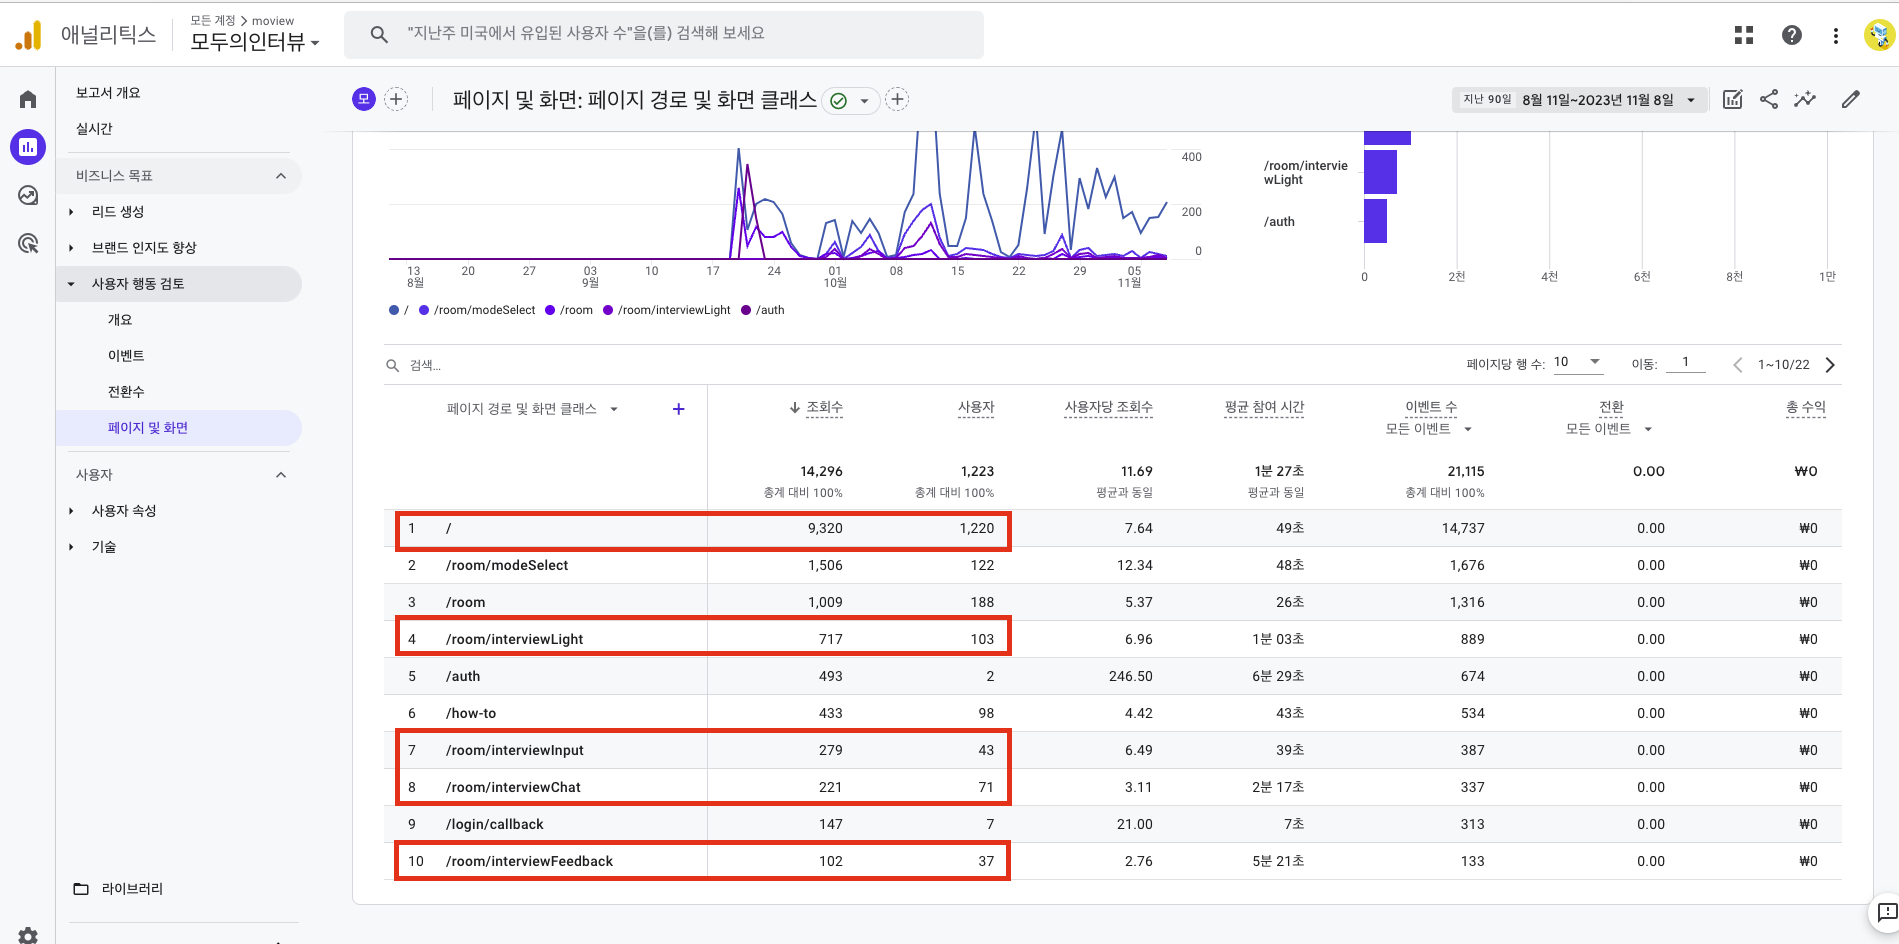1899x944 pixels.
Task: Select the 페이지 및 화면 report
Action: tap(179, 428)
